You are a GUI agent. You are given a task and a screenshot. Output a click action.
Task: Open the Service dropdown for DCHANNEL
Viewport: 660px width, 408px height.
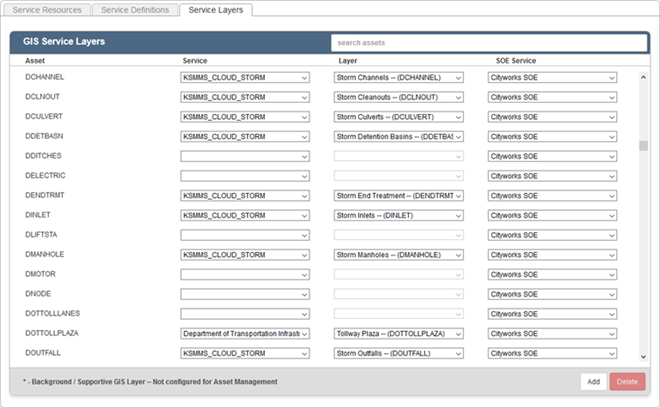click(x=245, y=77)
